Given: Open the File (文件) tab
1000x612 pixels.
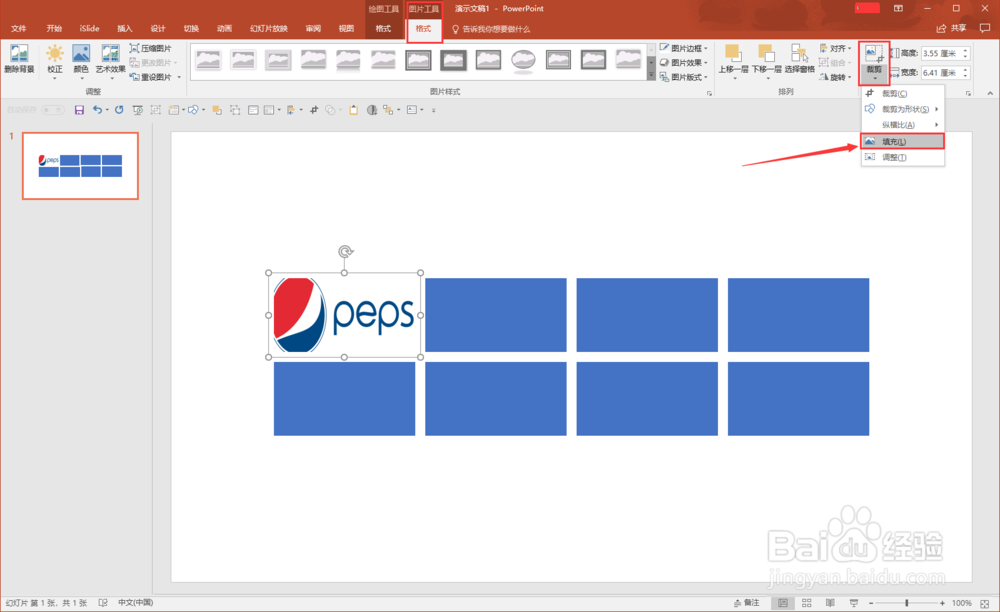Looking at the screenshot, I should 18,29.
